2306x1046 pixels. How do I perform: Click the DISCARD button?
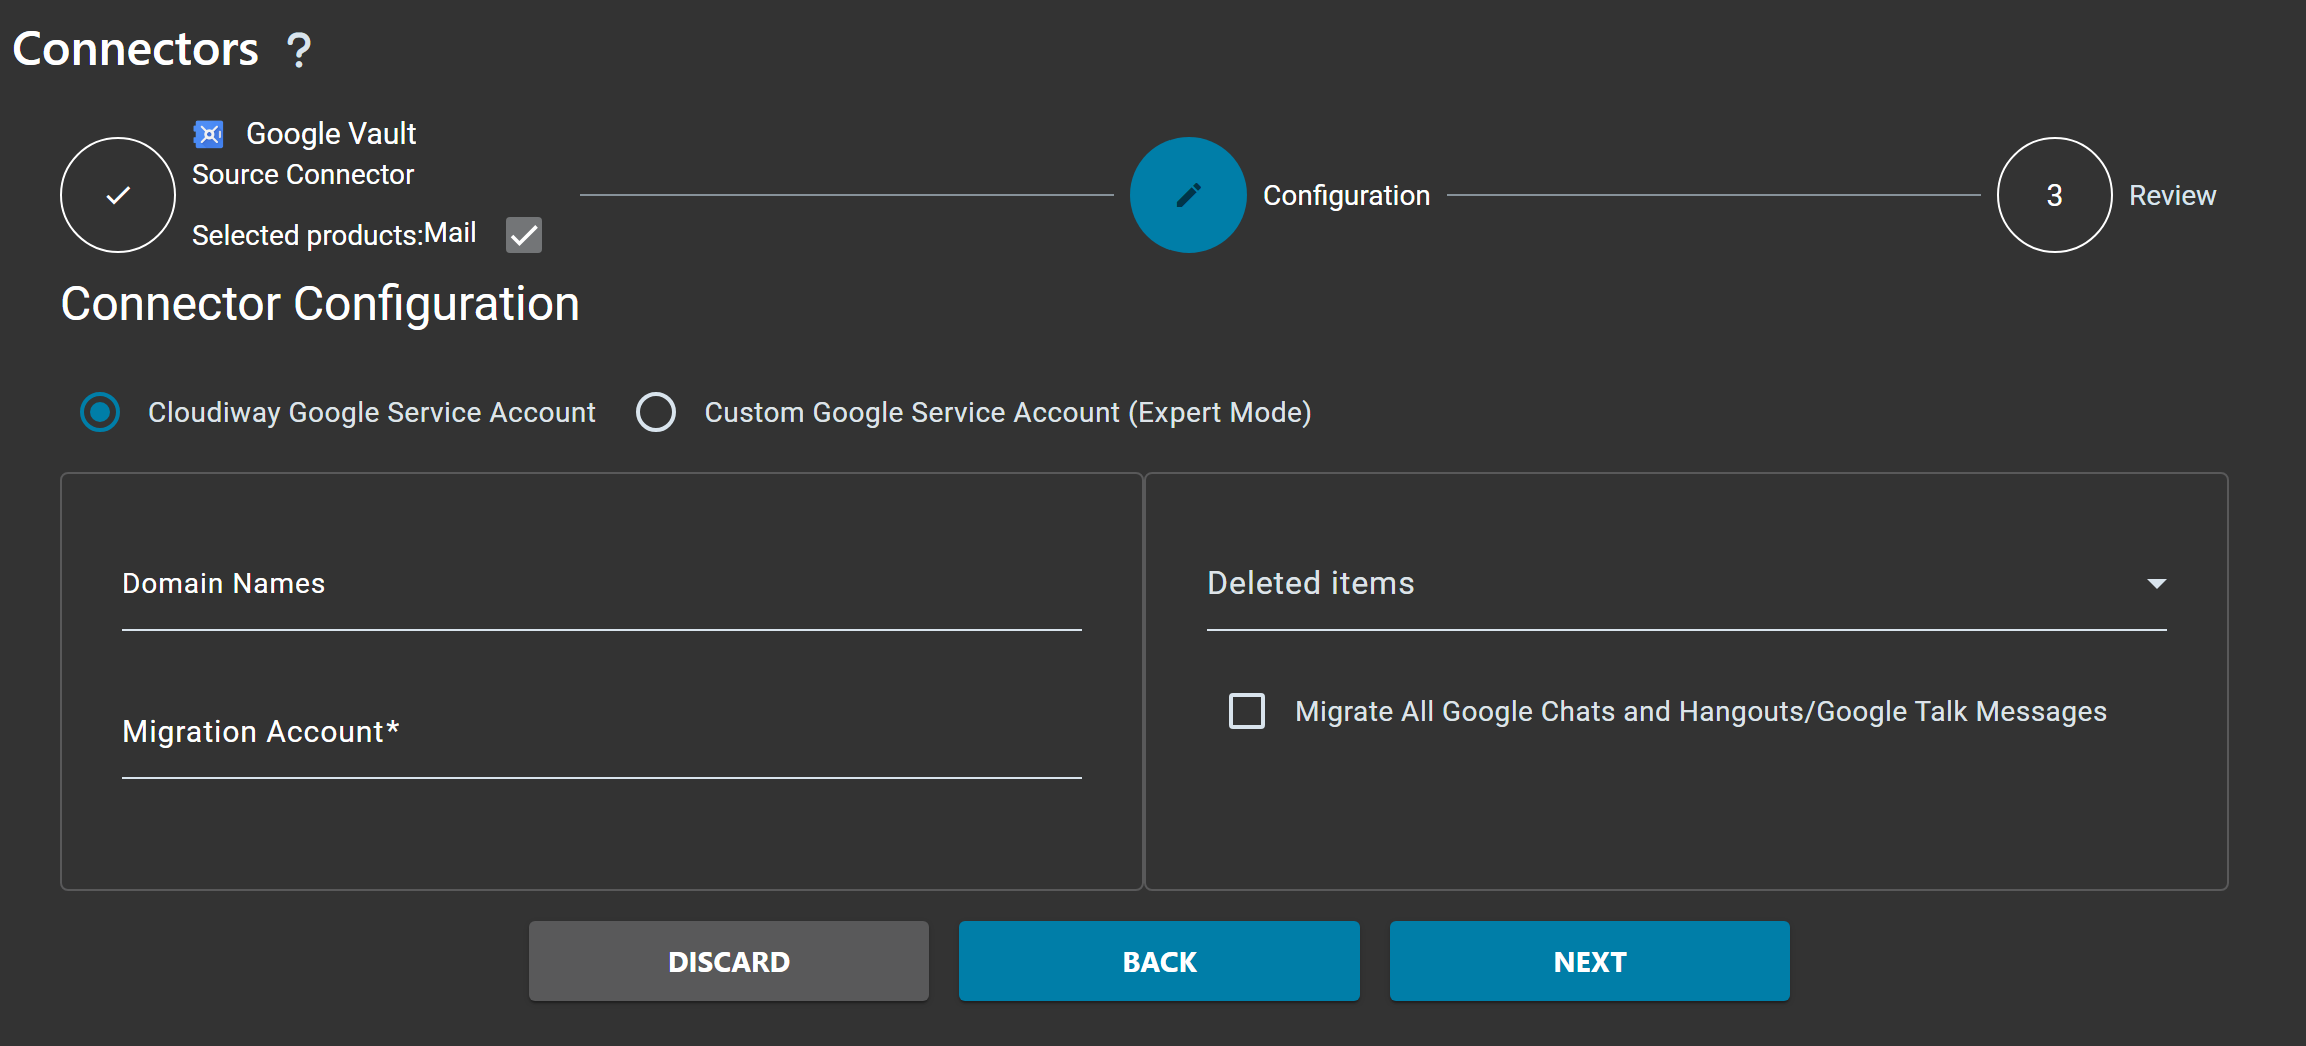729,961
